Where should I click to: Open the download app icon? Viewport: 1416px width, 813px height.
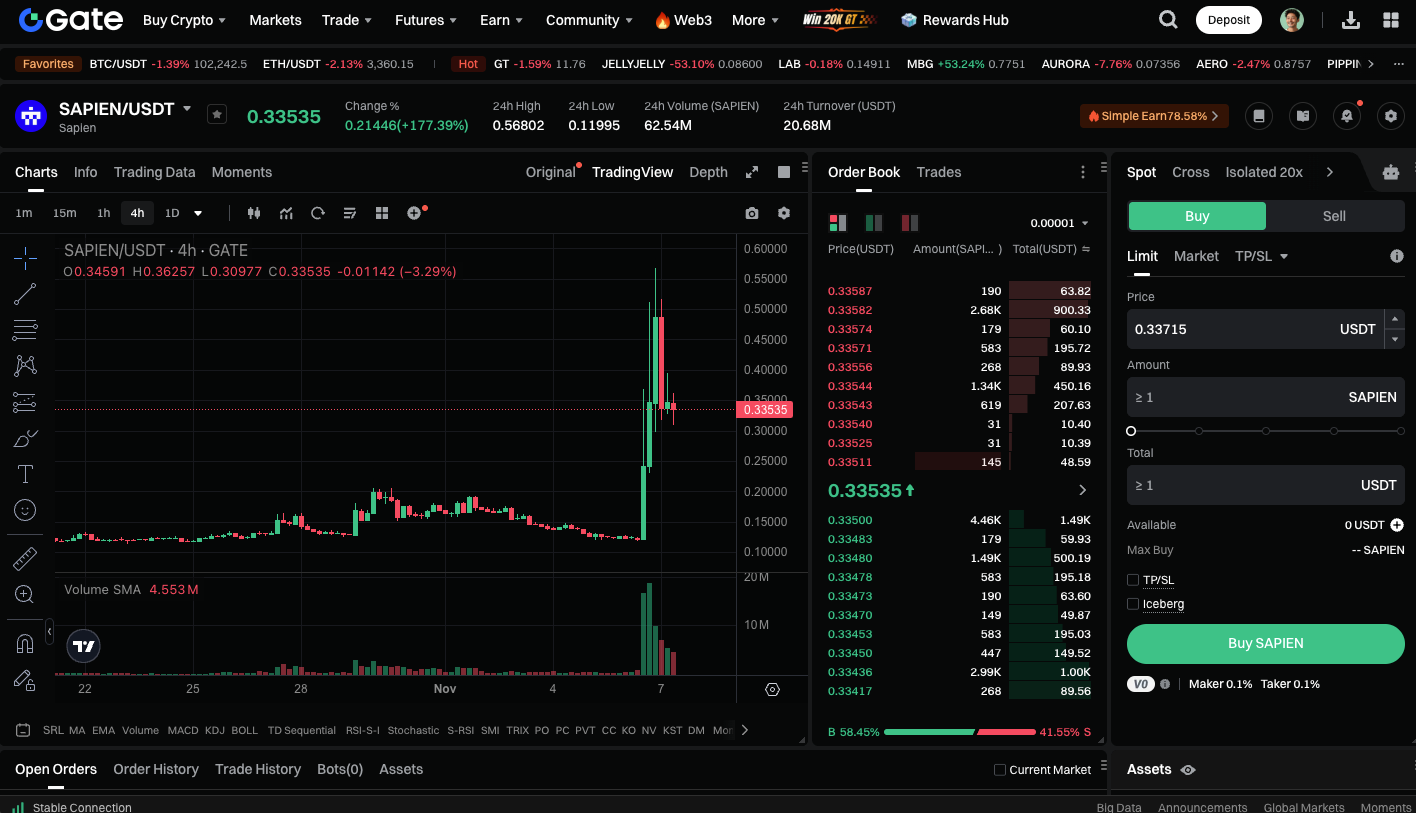pyautogui.click(x=1350, y=20)
